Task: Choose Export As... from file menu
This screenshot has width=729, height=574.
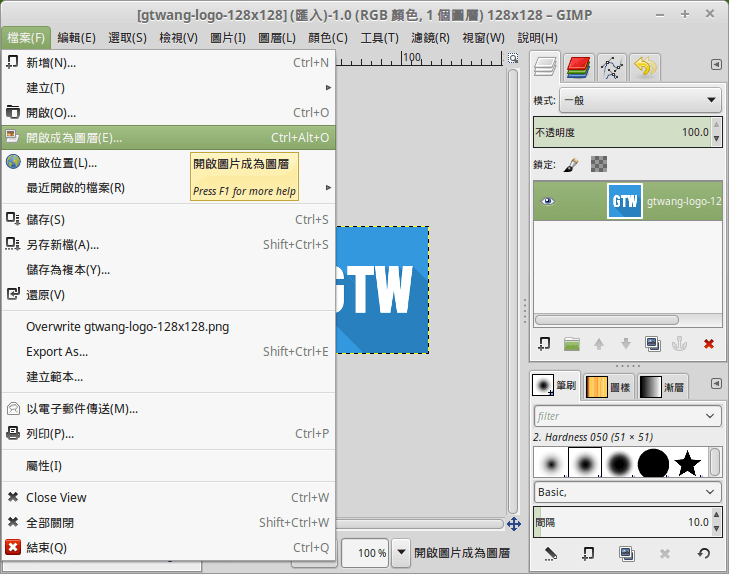Action: 57,351
